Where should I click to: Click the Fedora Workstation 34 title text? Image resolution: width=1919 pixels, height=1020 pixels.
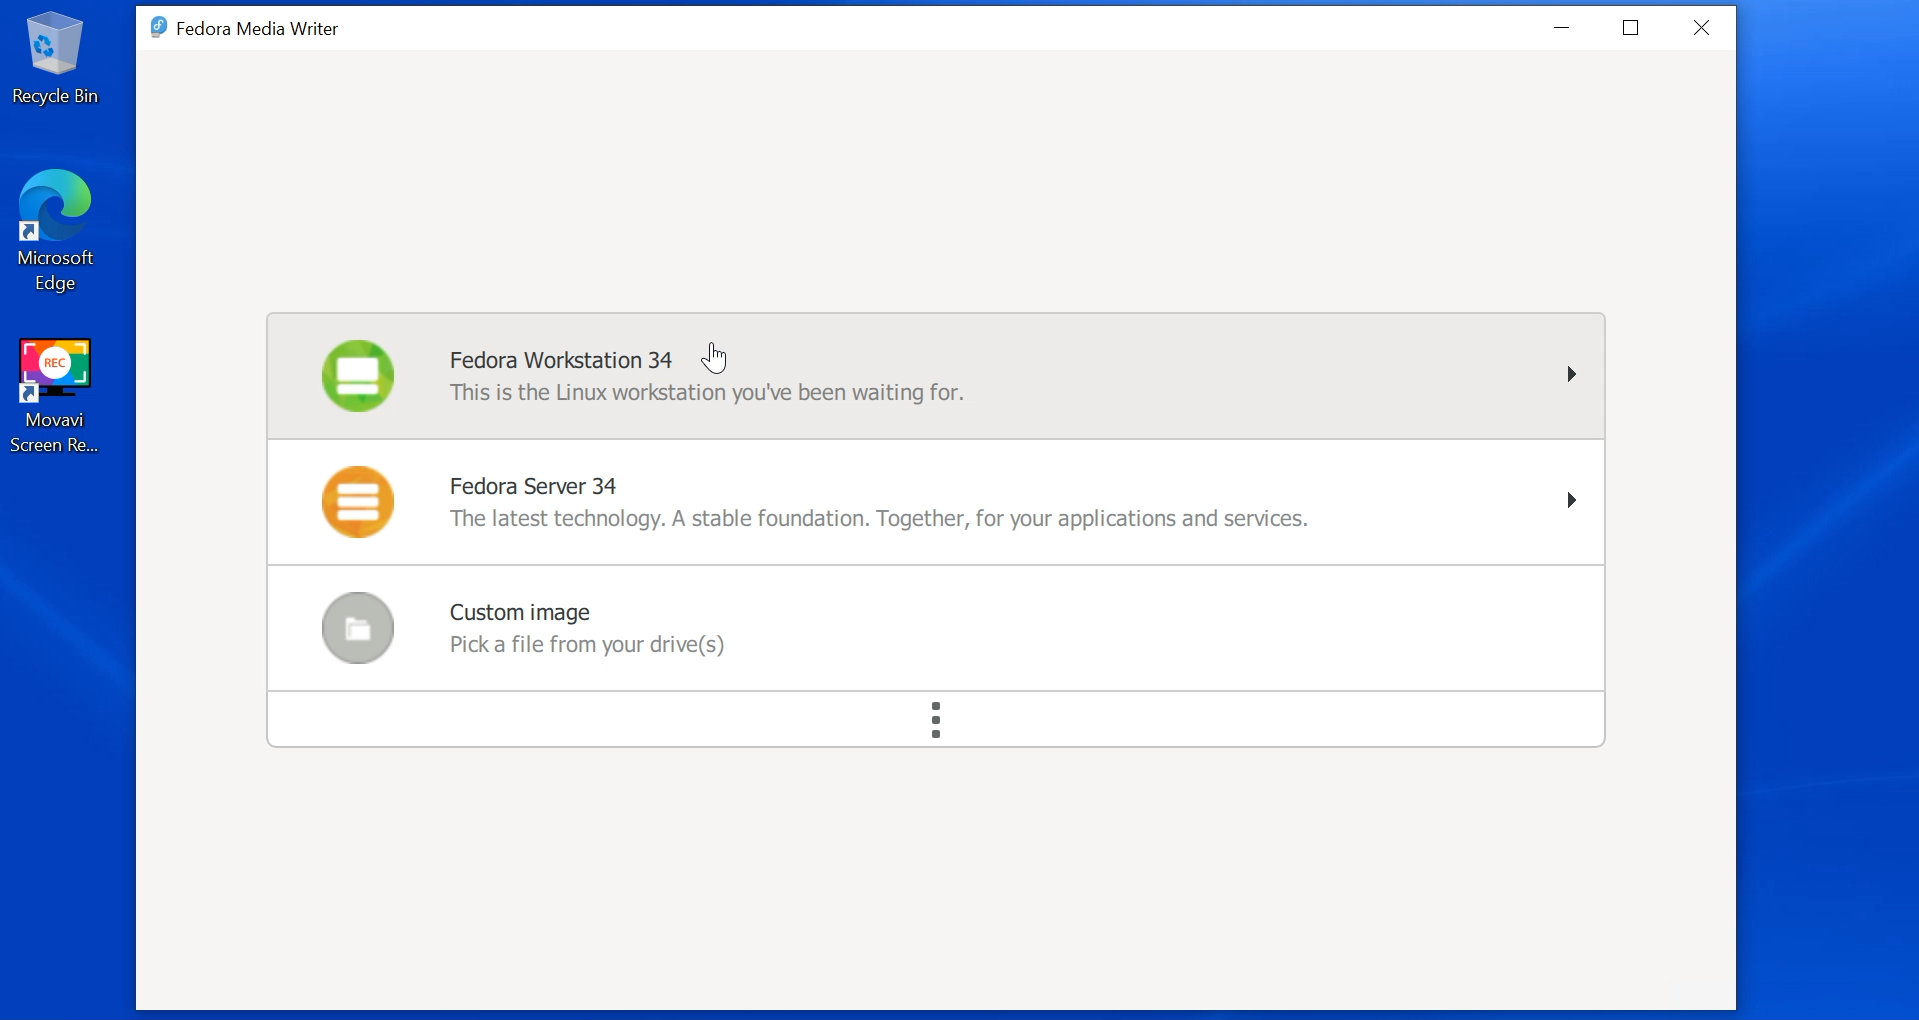pos(560,360)
